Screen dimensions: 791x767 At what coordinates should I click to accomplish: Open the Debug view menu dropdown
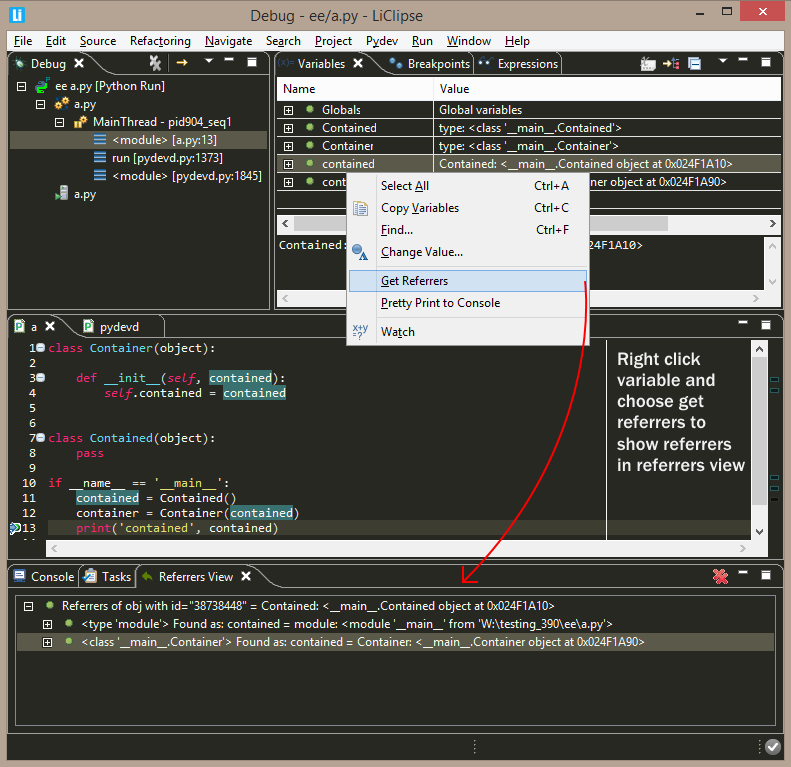click(209, 61)
